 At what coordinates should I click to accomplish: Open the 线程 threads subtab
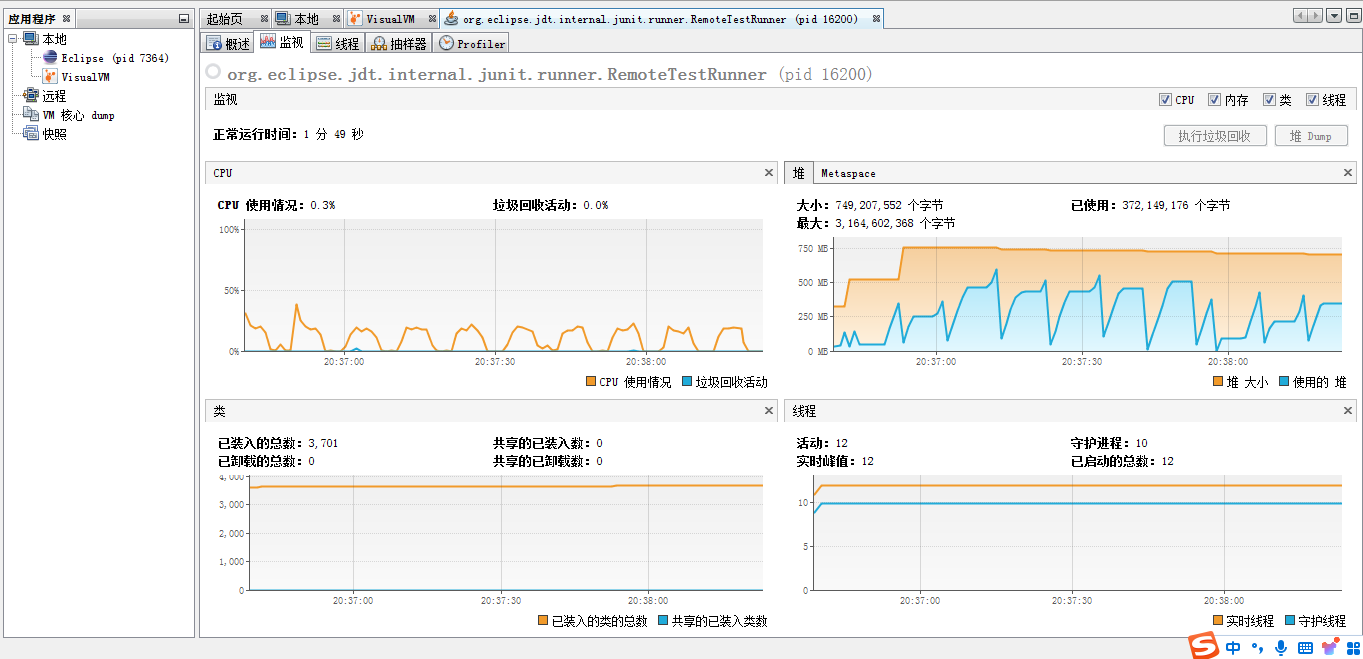337,43
